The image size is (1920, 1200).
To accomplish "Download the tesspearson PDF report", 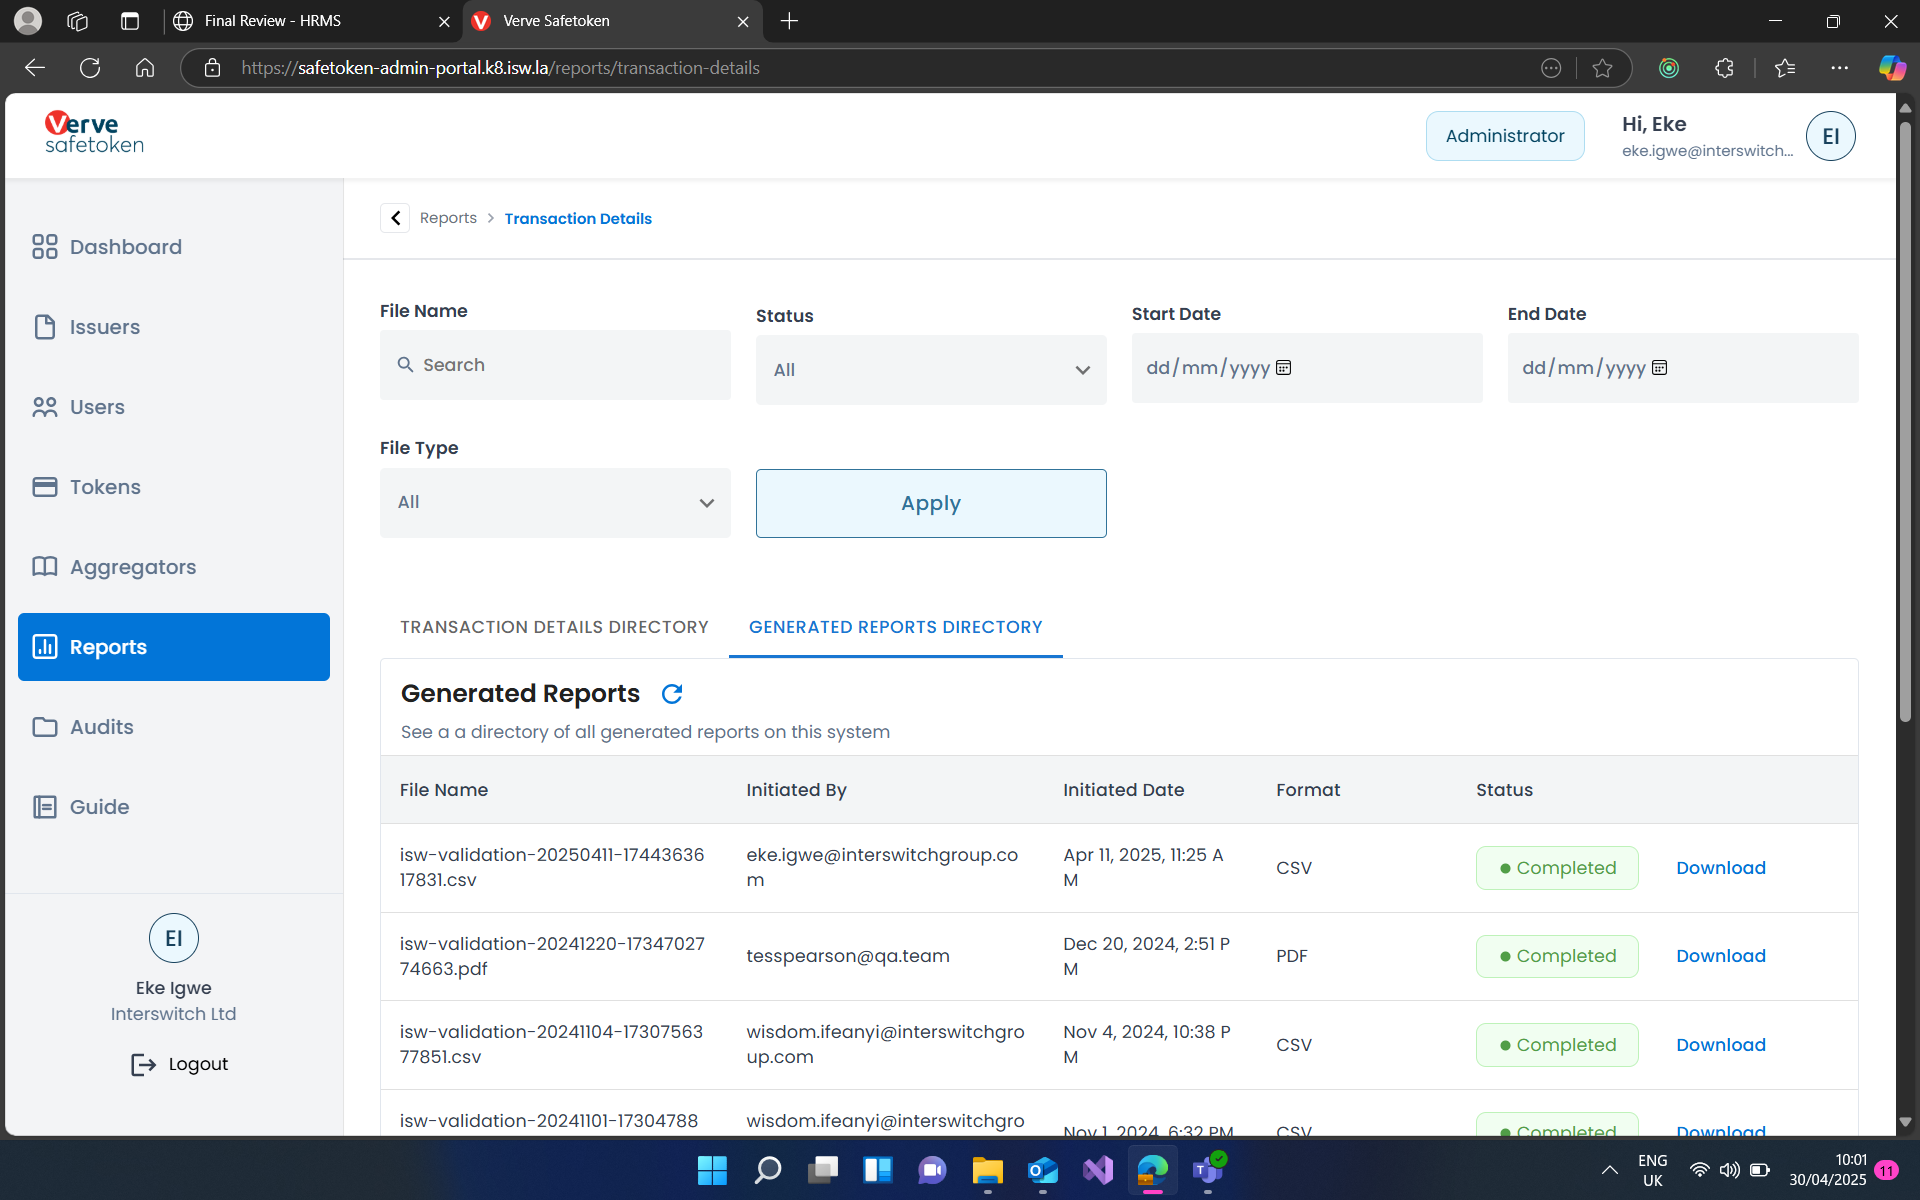I will point(1720,956).
